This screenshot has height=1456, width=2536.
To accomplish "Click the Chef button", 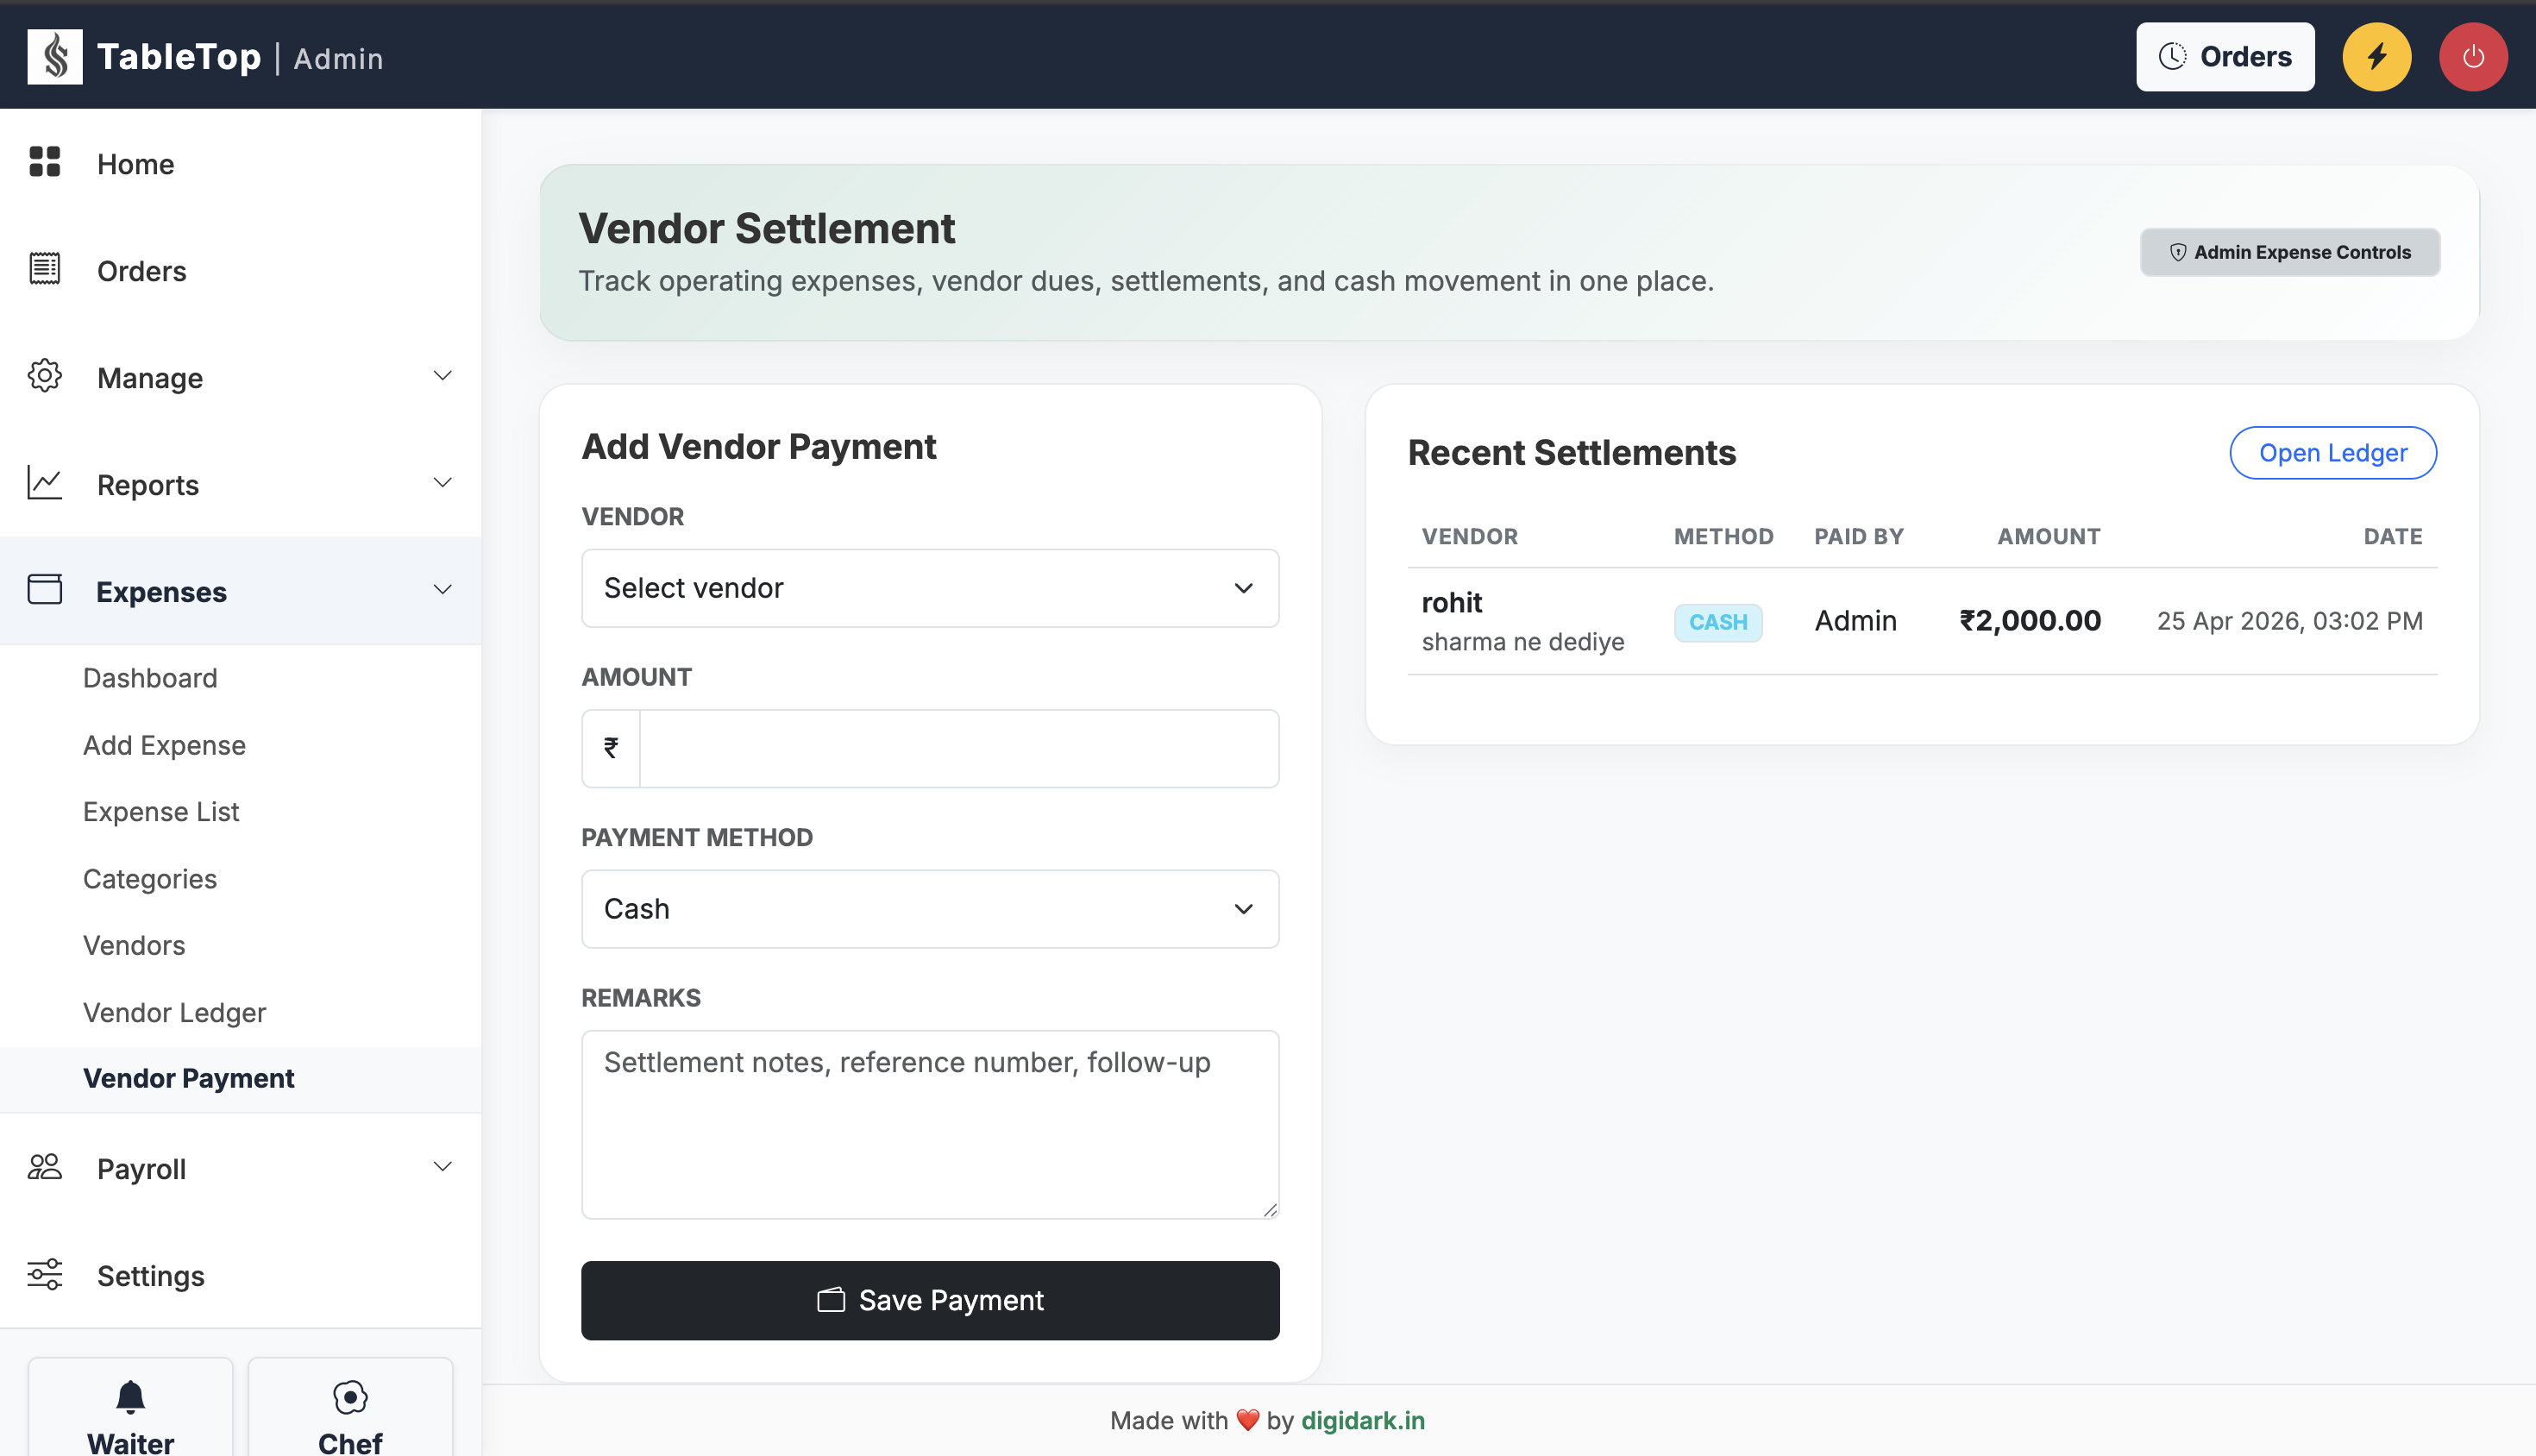I will tap(350, 1408).
